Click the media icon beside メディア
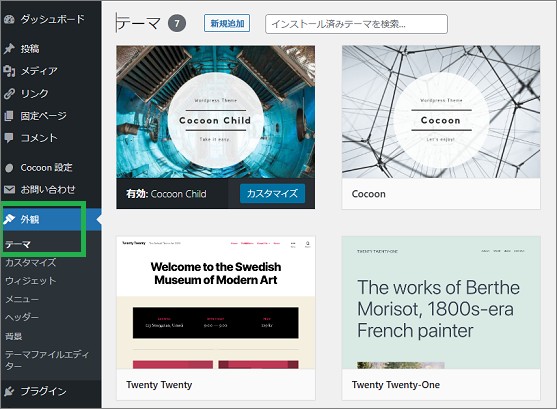Image resolution: width=557 pixels, height=409 pixels. click(9, 71)
